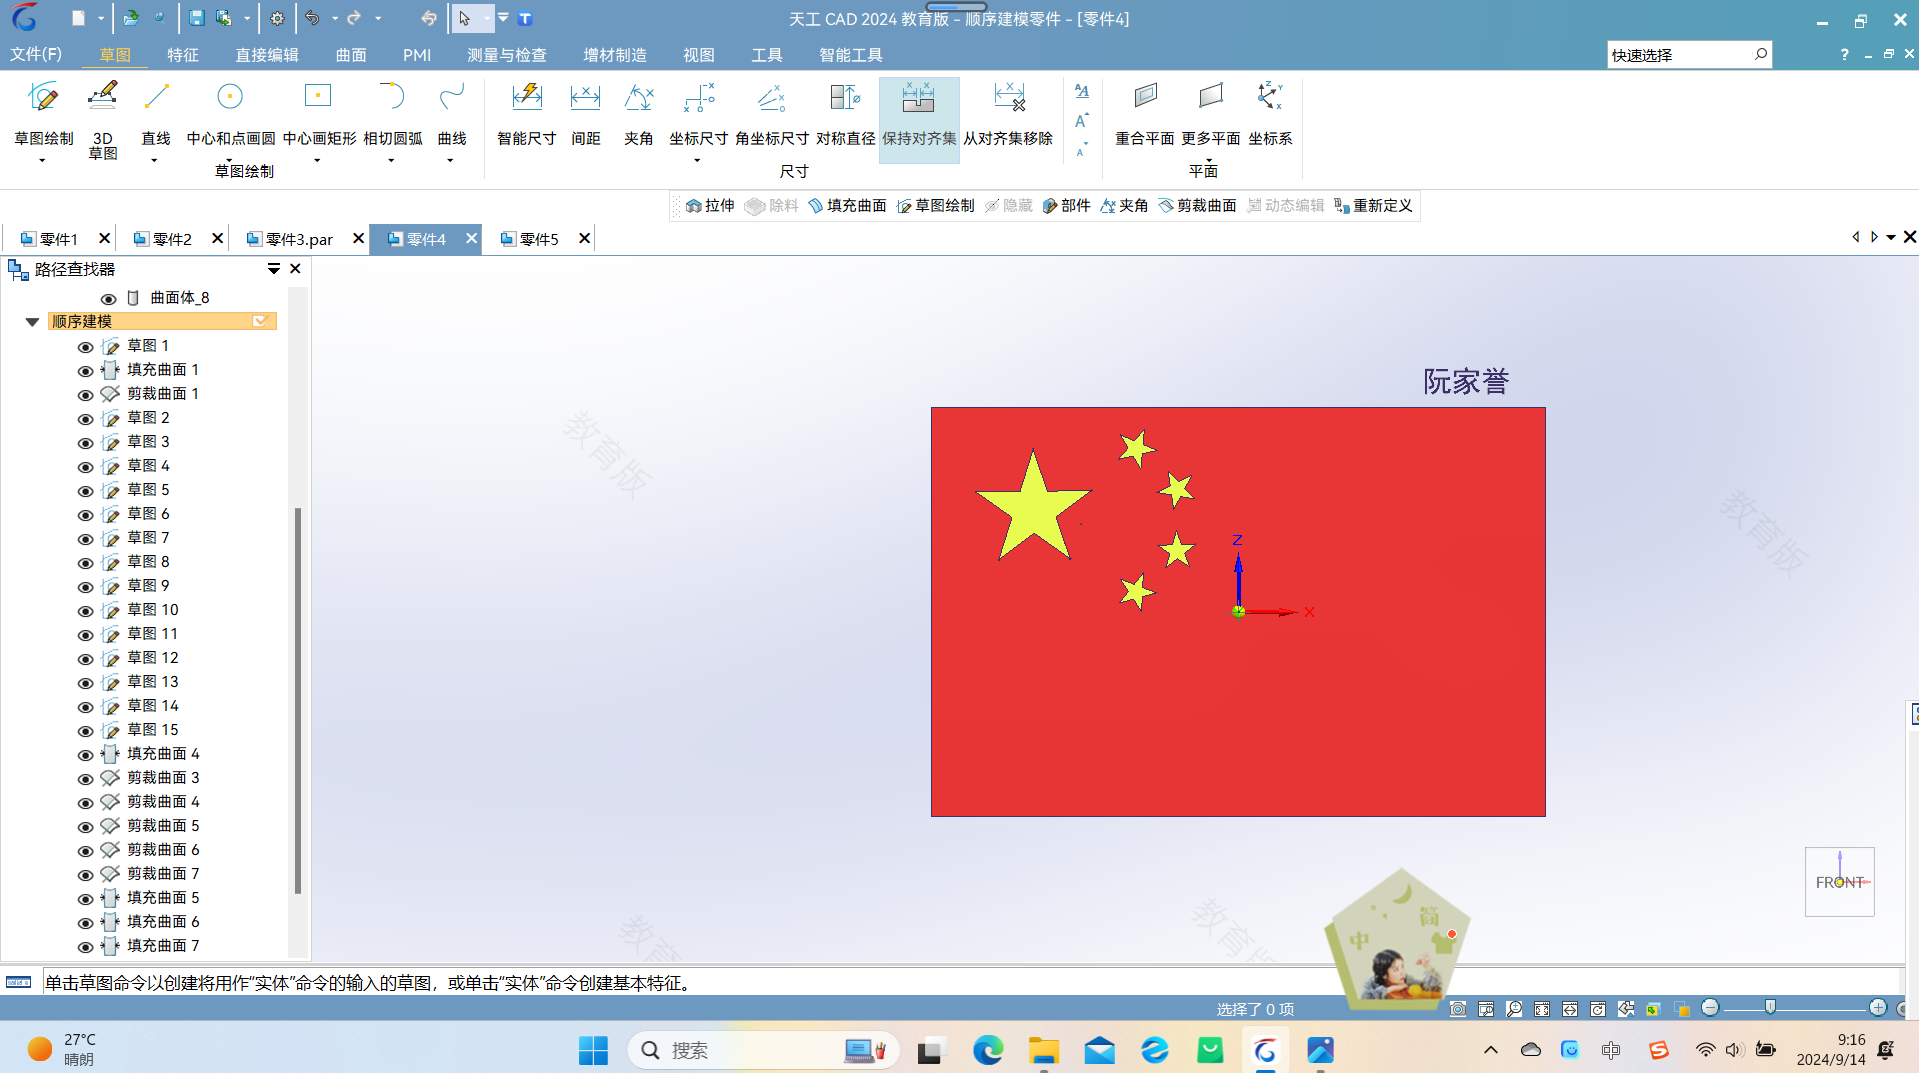Switch to the 特征 ribbon tab

pos(182,54)
